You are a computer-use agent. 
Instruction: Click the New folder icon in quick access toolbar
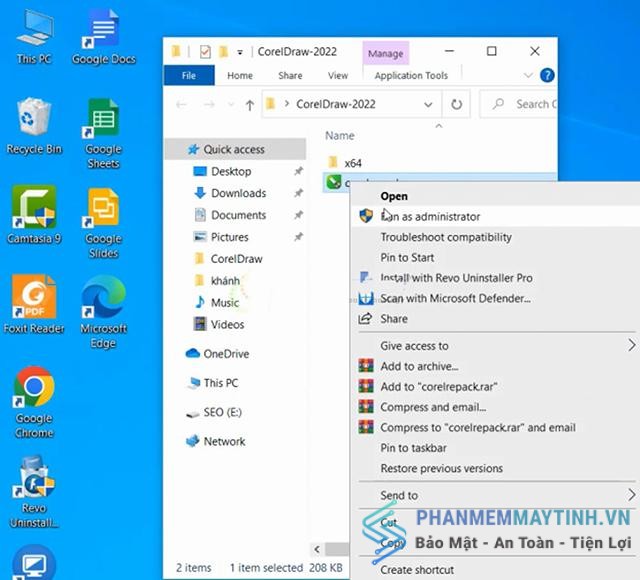click(x=223, y=52)
